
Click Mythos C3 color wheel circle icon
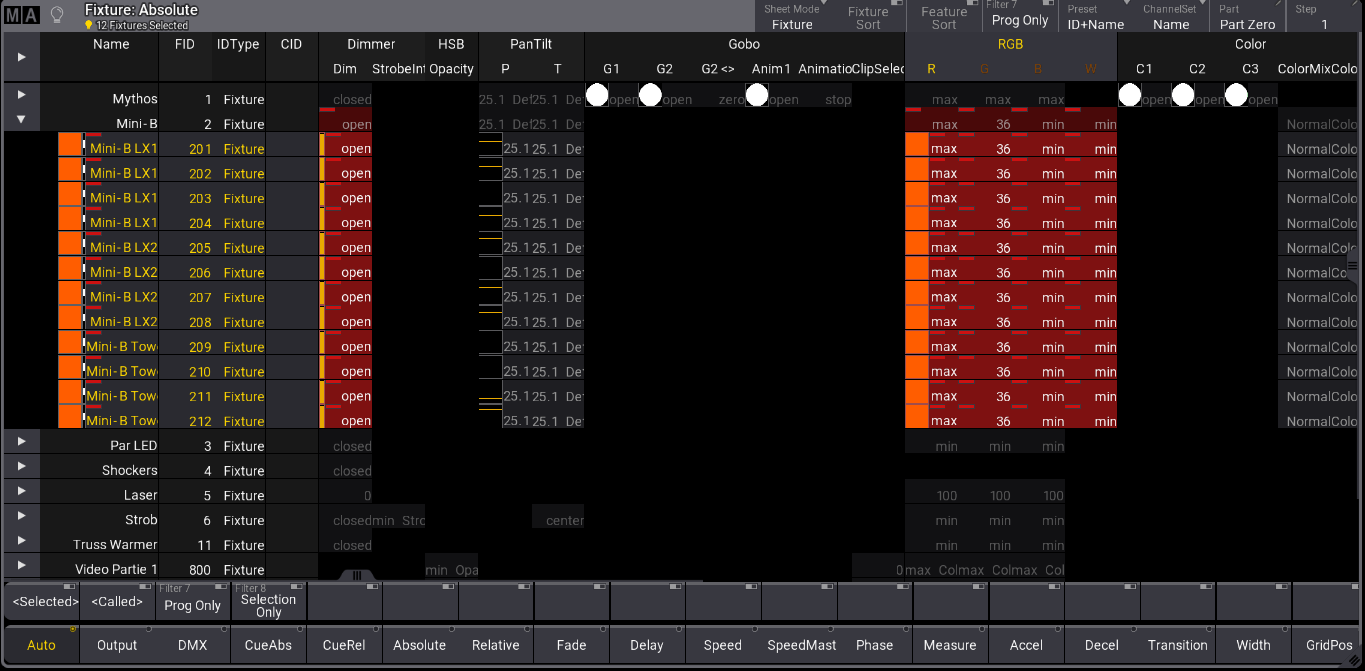(x=1235, y=96)
